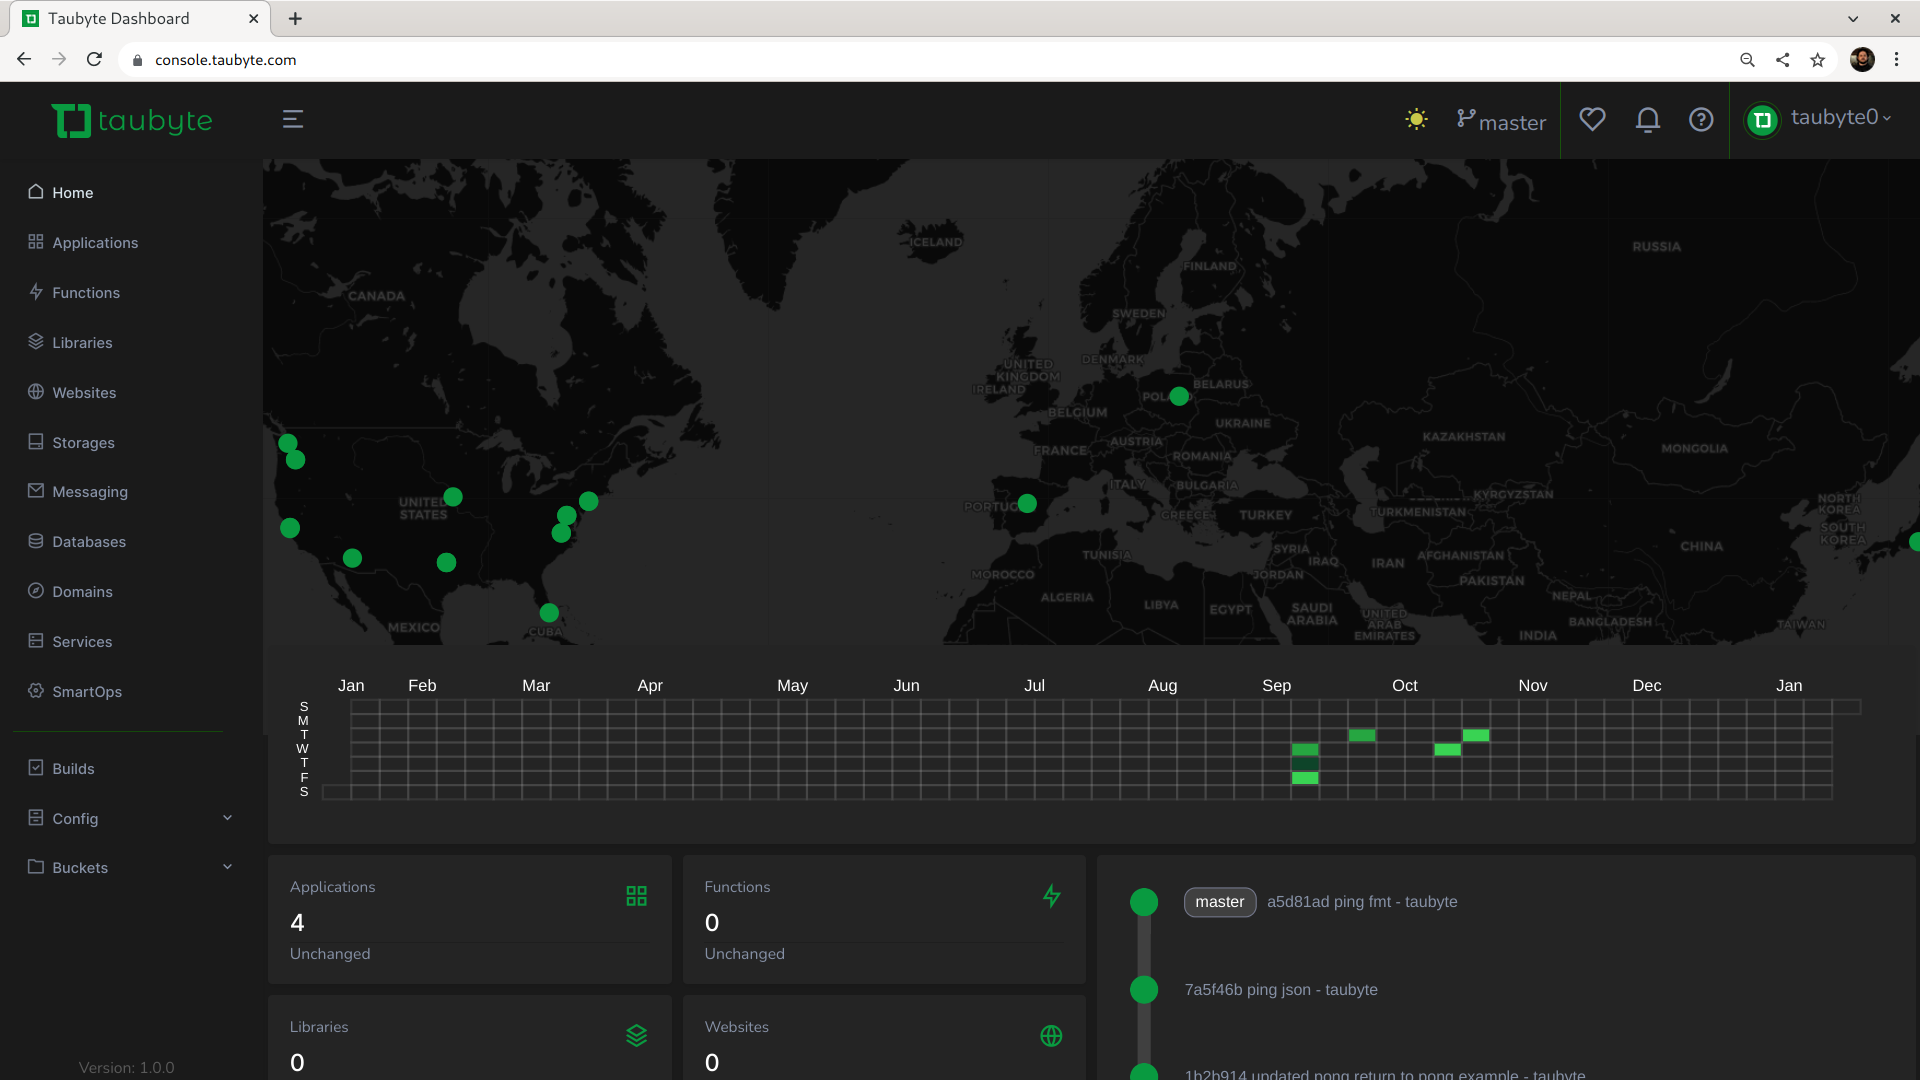Image resolution: width=1920 pixels, height=1080 pixels.
Task: Open browser three-dot menu
Action: tap(1896, 60)
